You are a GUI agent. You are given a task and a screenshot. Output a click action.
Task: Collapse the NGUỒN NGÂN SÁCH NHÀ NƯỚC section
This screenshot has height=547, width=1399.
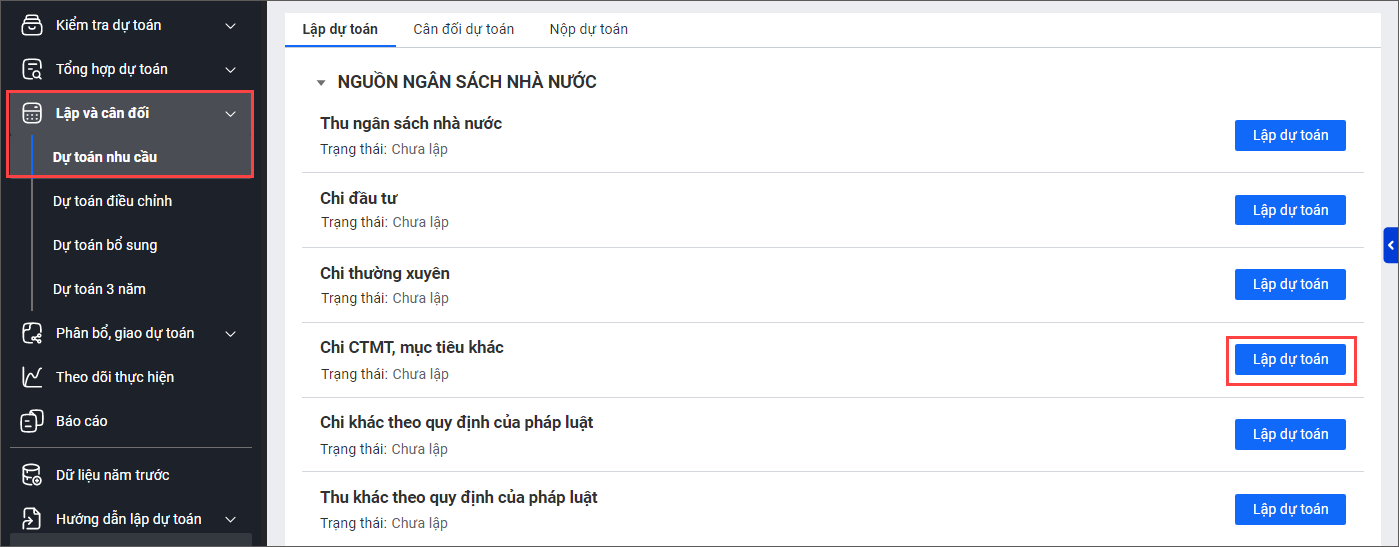click(x=321, y=83)
